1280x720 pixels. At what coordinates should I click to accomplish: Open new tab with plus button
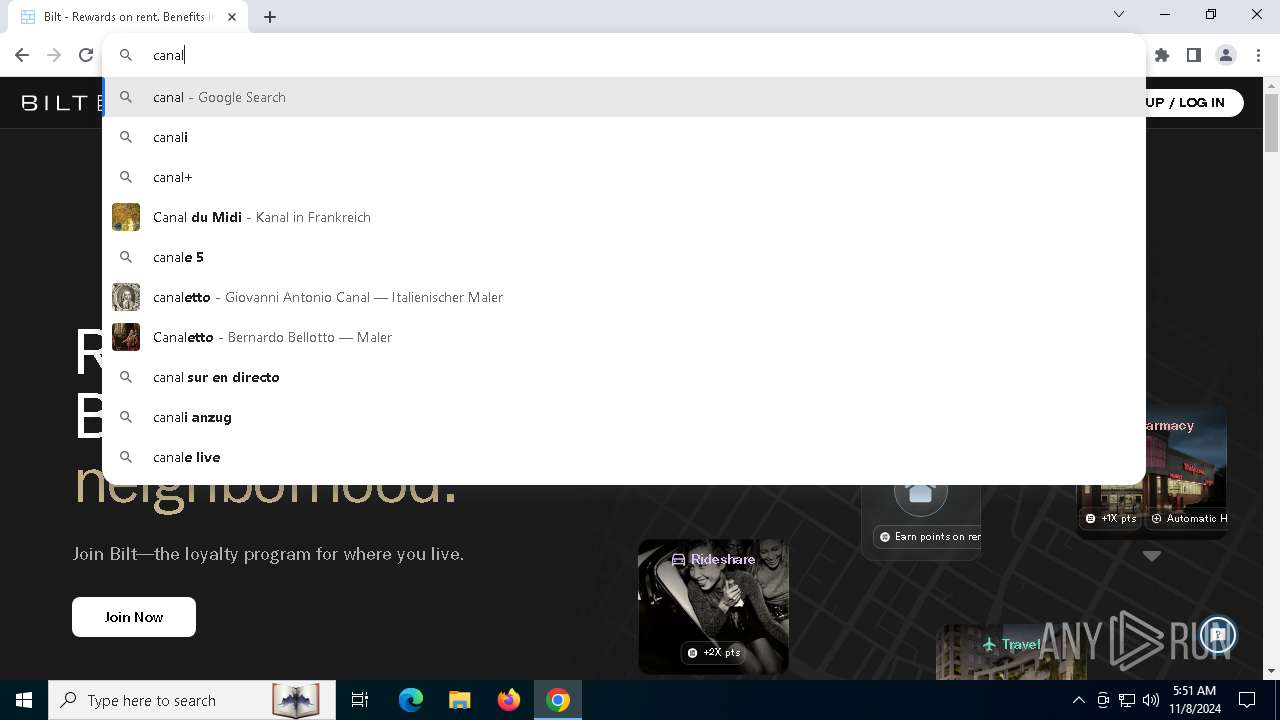tap(270, 17)
